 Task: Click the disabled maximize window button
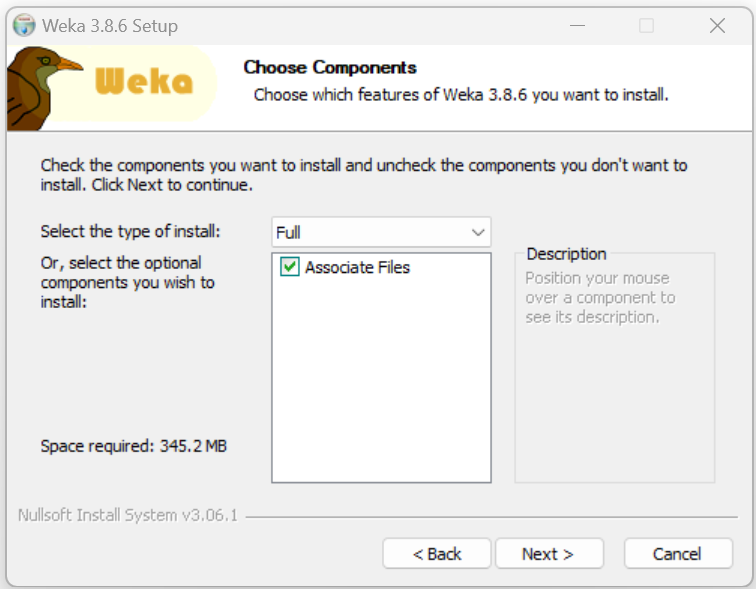click(647, 26)
